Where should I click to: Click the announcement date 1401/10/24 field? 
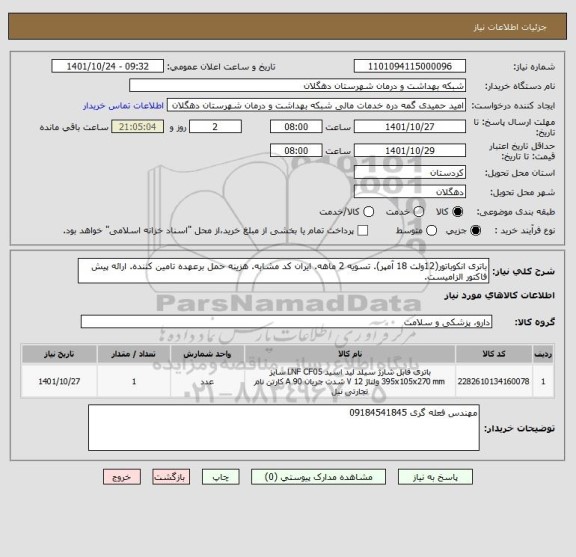pyautogui.click(x=107, y=67)
